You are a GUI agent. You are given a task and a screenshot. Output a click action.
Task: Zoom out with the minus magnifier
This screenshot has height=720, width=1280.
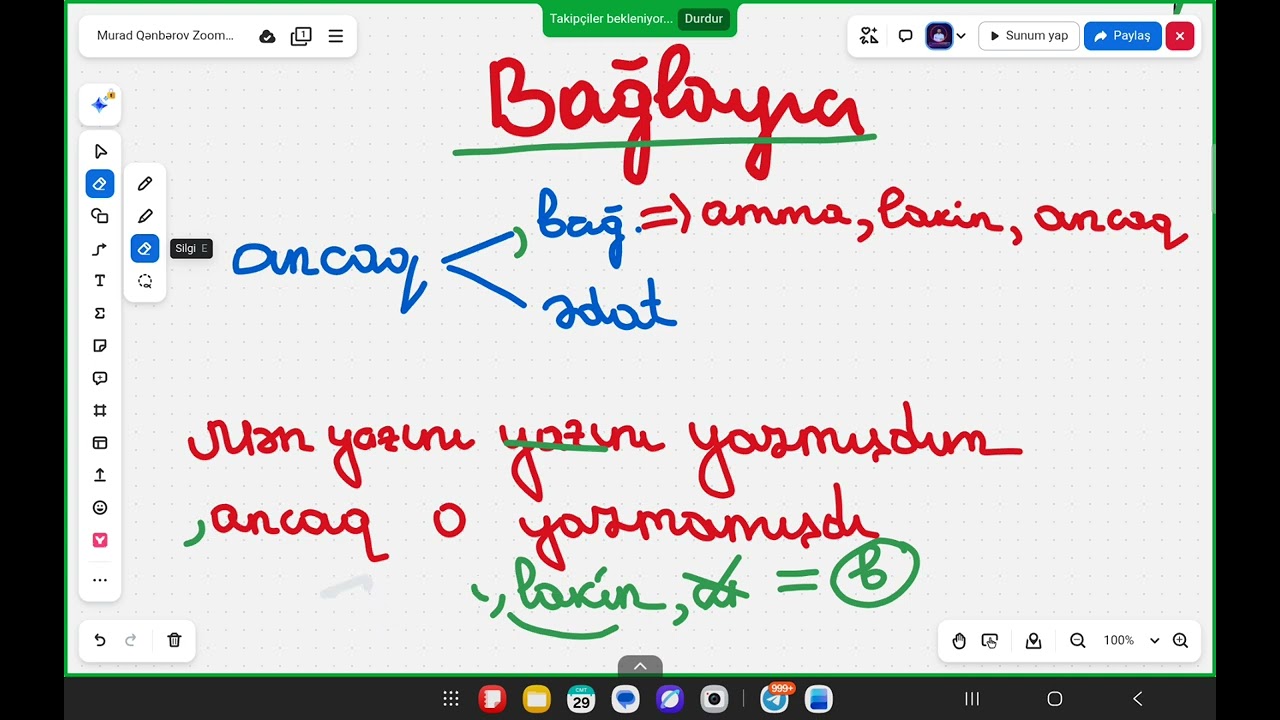pyautogui.click(x=1078, y=641)
